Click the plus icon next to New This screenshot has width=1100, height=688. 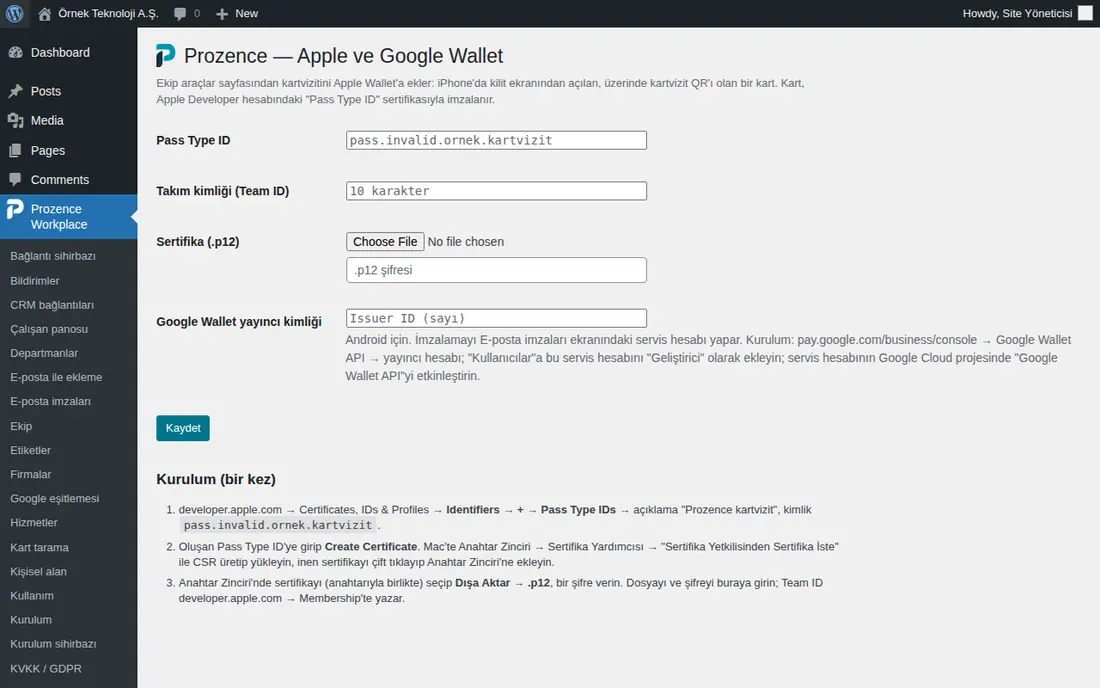[x=222, y=14]
